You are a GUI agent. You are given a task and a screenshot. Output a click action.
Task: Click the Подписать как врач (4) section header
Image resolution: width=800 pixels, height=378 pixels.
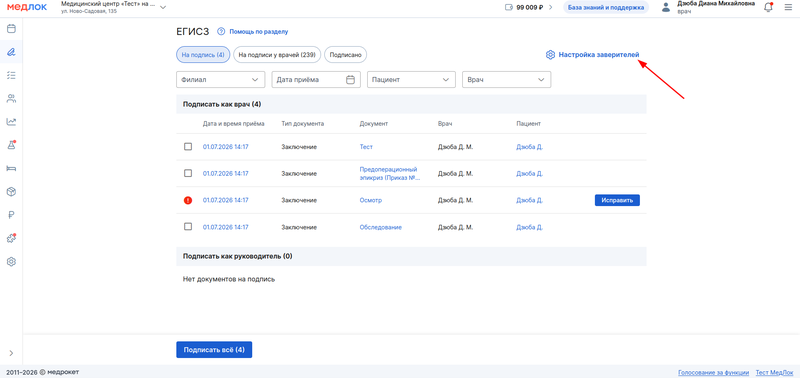[411, 104]
